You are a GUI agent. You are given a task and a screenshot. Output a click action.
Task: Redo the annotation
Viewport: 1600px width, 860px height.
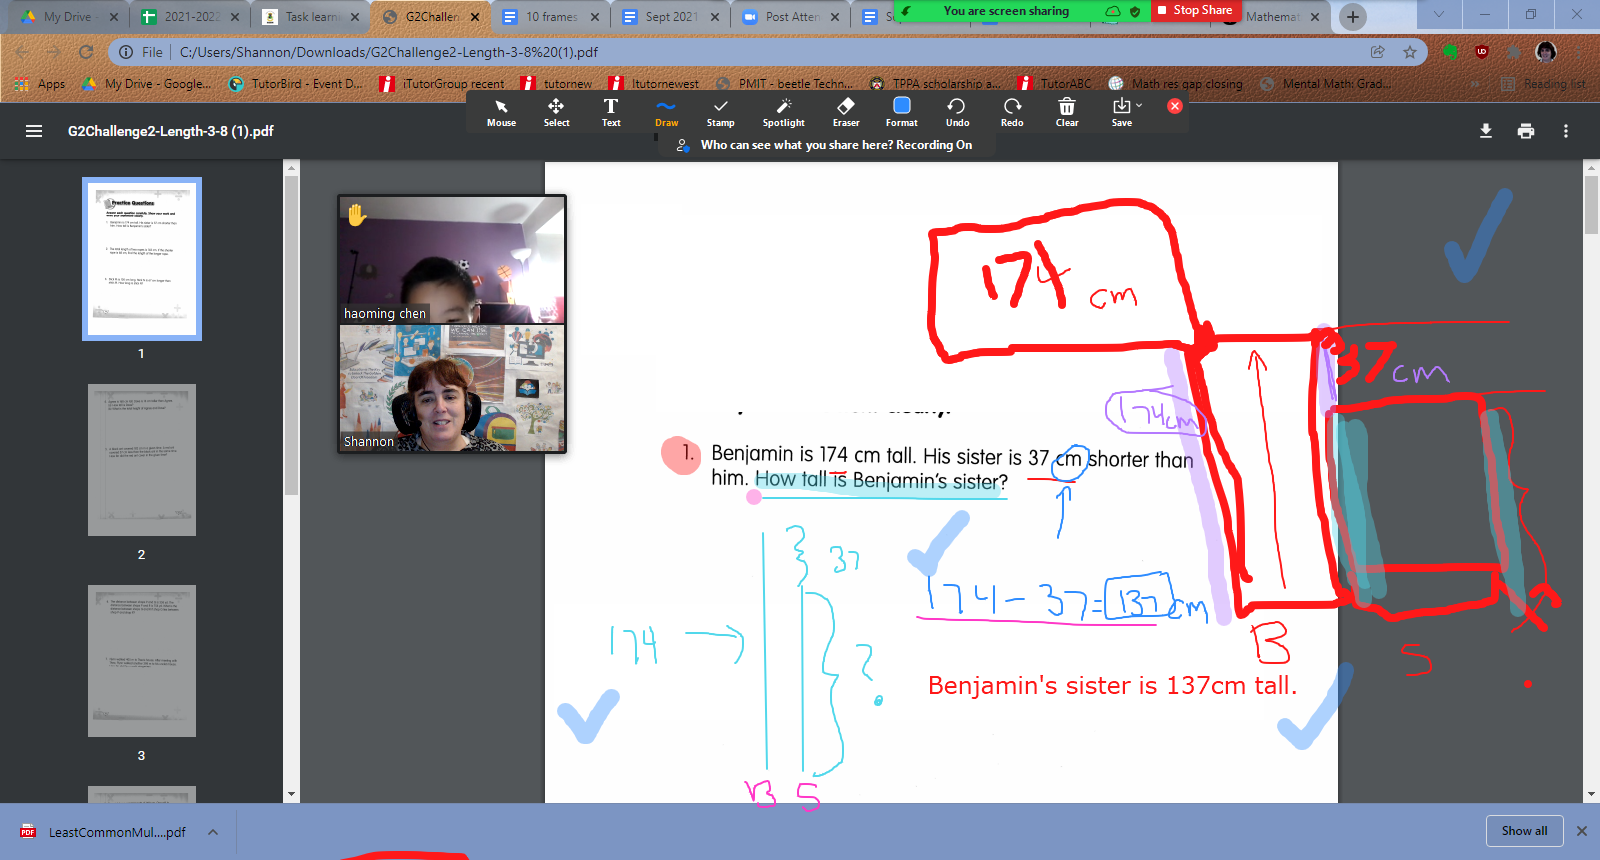coord(1012,112)
